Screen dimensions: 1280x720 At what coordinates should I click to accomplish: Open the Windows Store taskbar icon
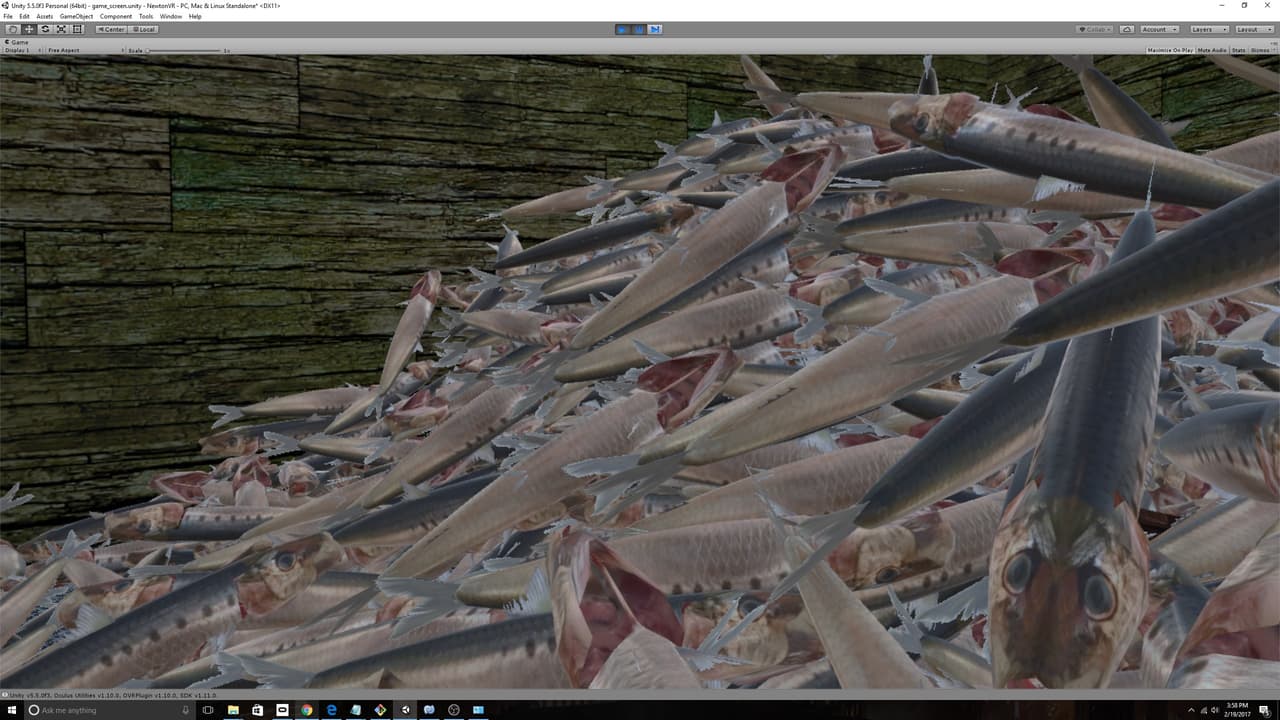pyautogui.click(x=258, y=710)
